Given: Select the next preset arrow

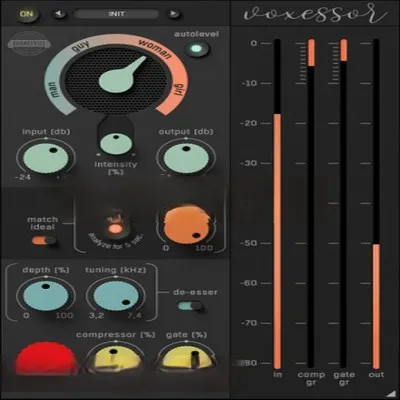Looking at the screenshot, I should [173, 14].
